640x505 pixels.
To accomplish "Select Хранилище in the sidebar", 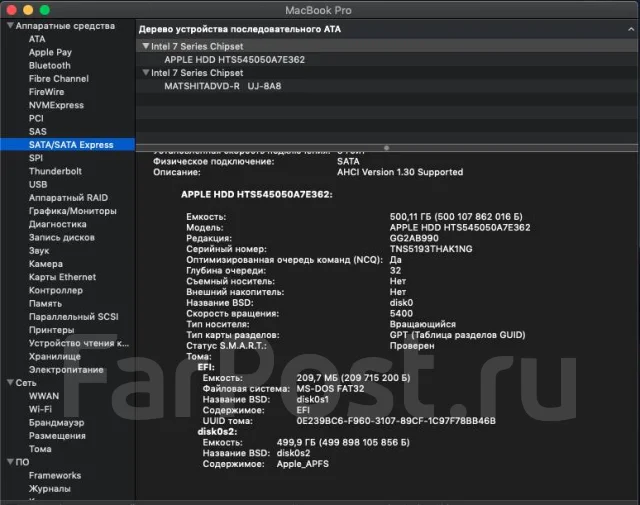I will tap(55, 356).
